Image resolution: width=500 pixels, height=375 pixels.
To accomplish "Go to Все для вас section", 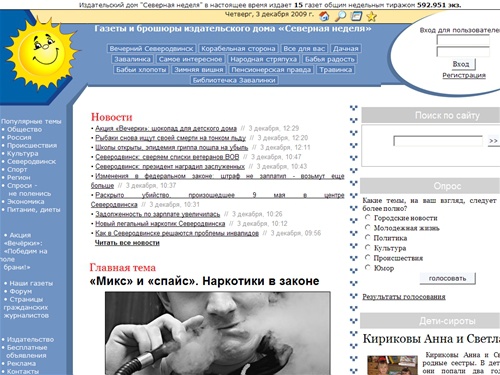I will coord(304,49).
